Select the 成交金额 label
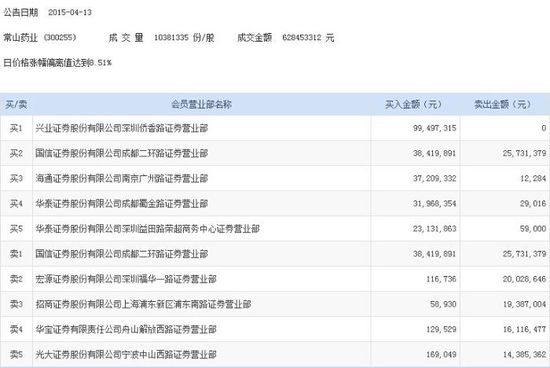This screenshot has width=550, height=368. pyautogui.click(x=255, y=37)
